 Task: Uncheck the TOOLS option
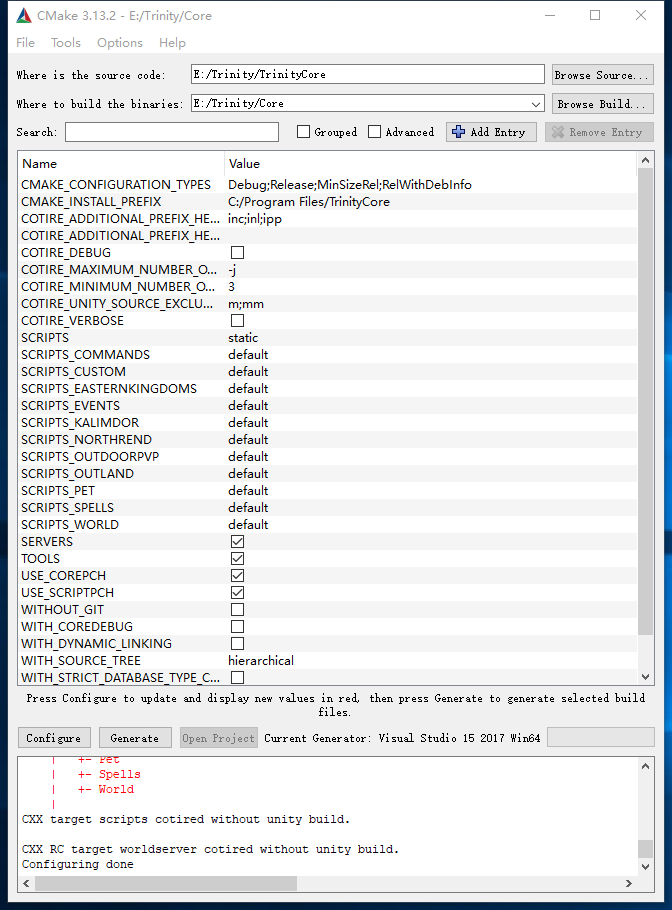[237, 558]
